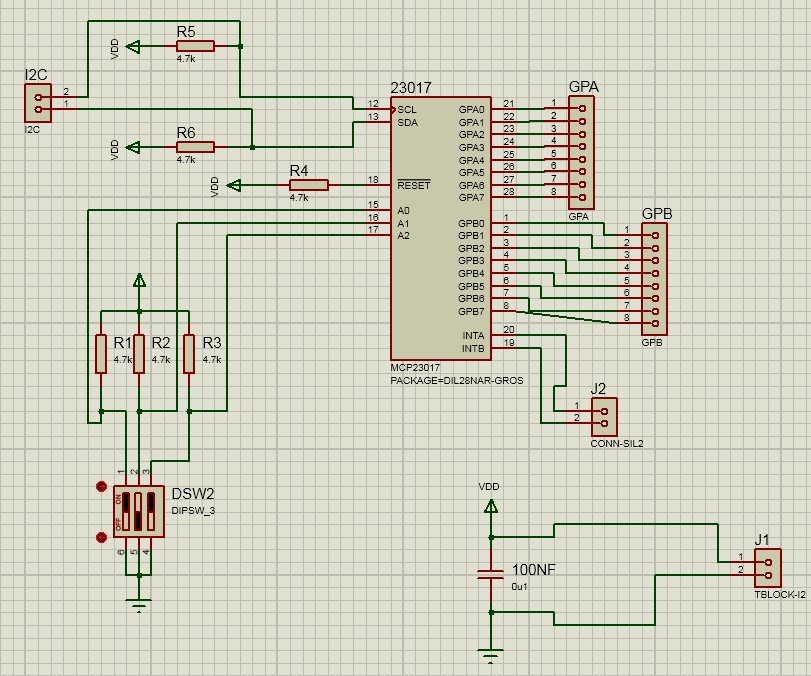Click the 'CONN-SIL2' label
Image resolution: width=811 pixels, height=676 pixels.
point(617,444)
